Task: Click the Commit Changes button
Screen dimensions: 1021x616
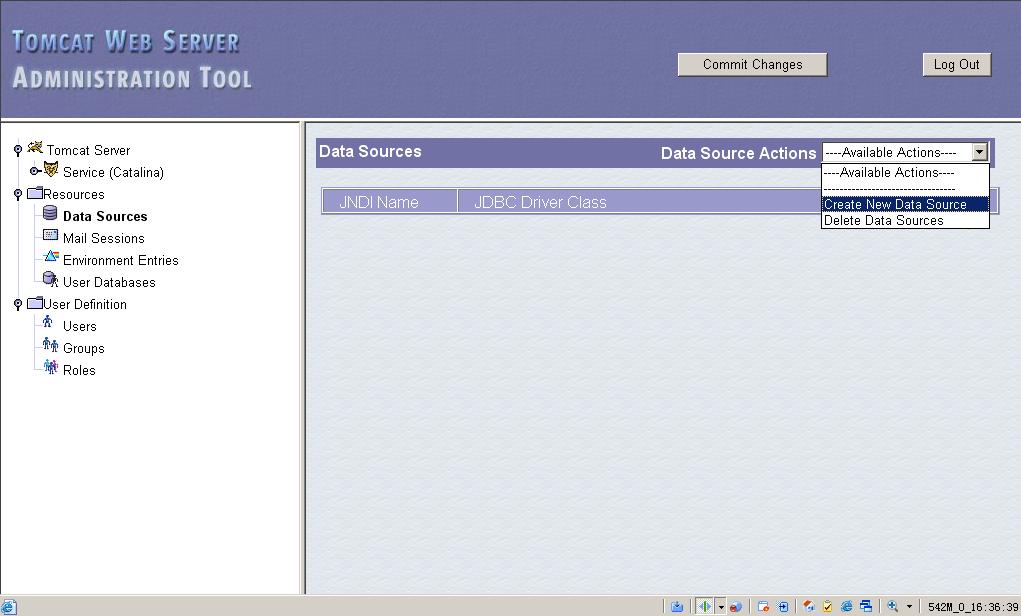Action: (753, 64)
